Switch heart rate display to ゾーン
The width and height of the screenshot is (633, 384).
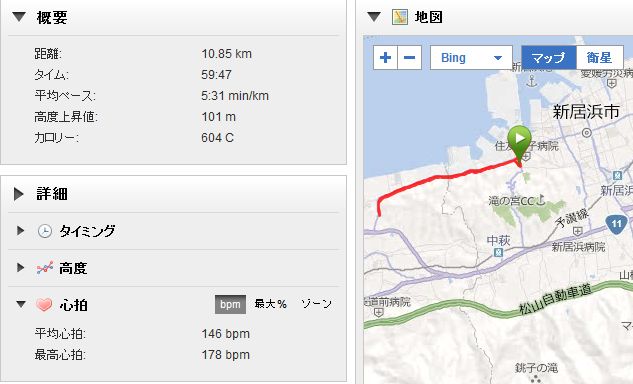pos(316,304)
